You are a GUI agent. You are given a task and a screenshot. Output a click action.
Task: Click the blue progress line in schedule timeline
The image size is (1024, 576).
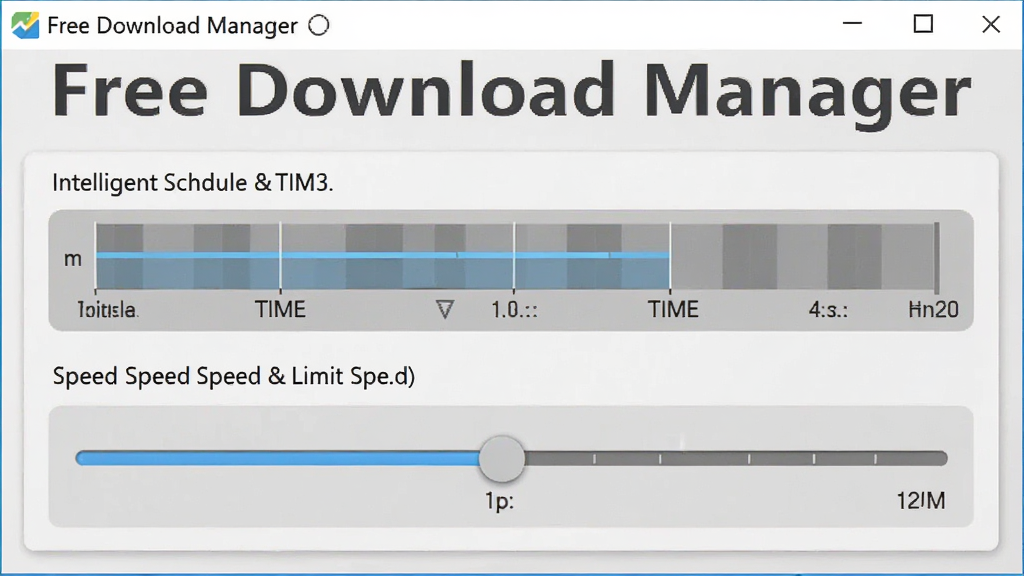383,255
